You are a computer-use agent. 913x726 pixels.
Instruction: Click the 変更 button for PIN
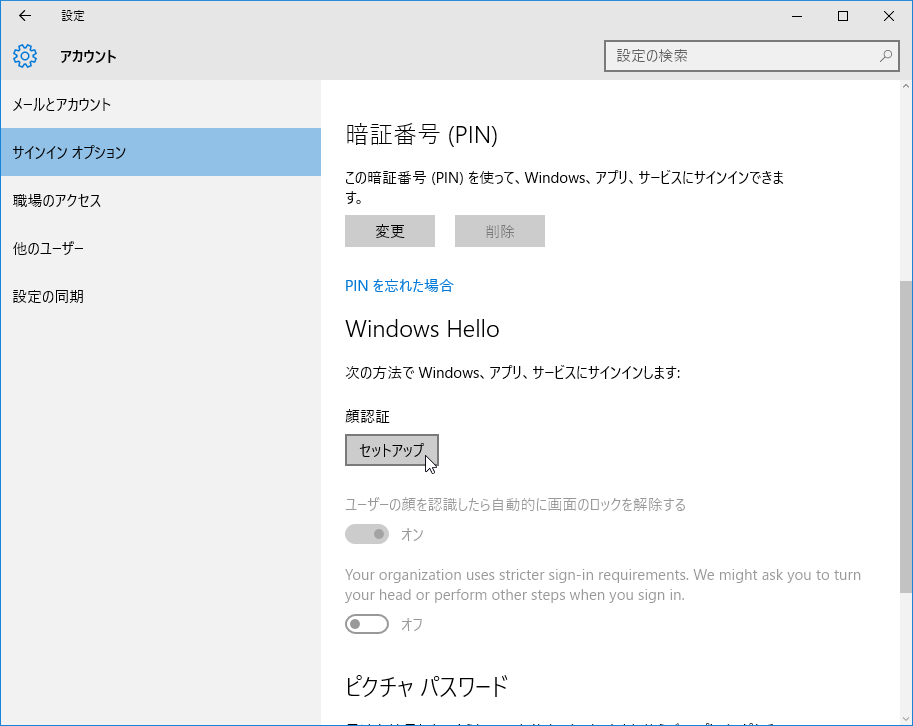tap(390, 231)
